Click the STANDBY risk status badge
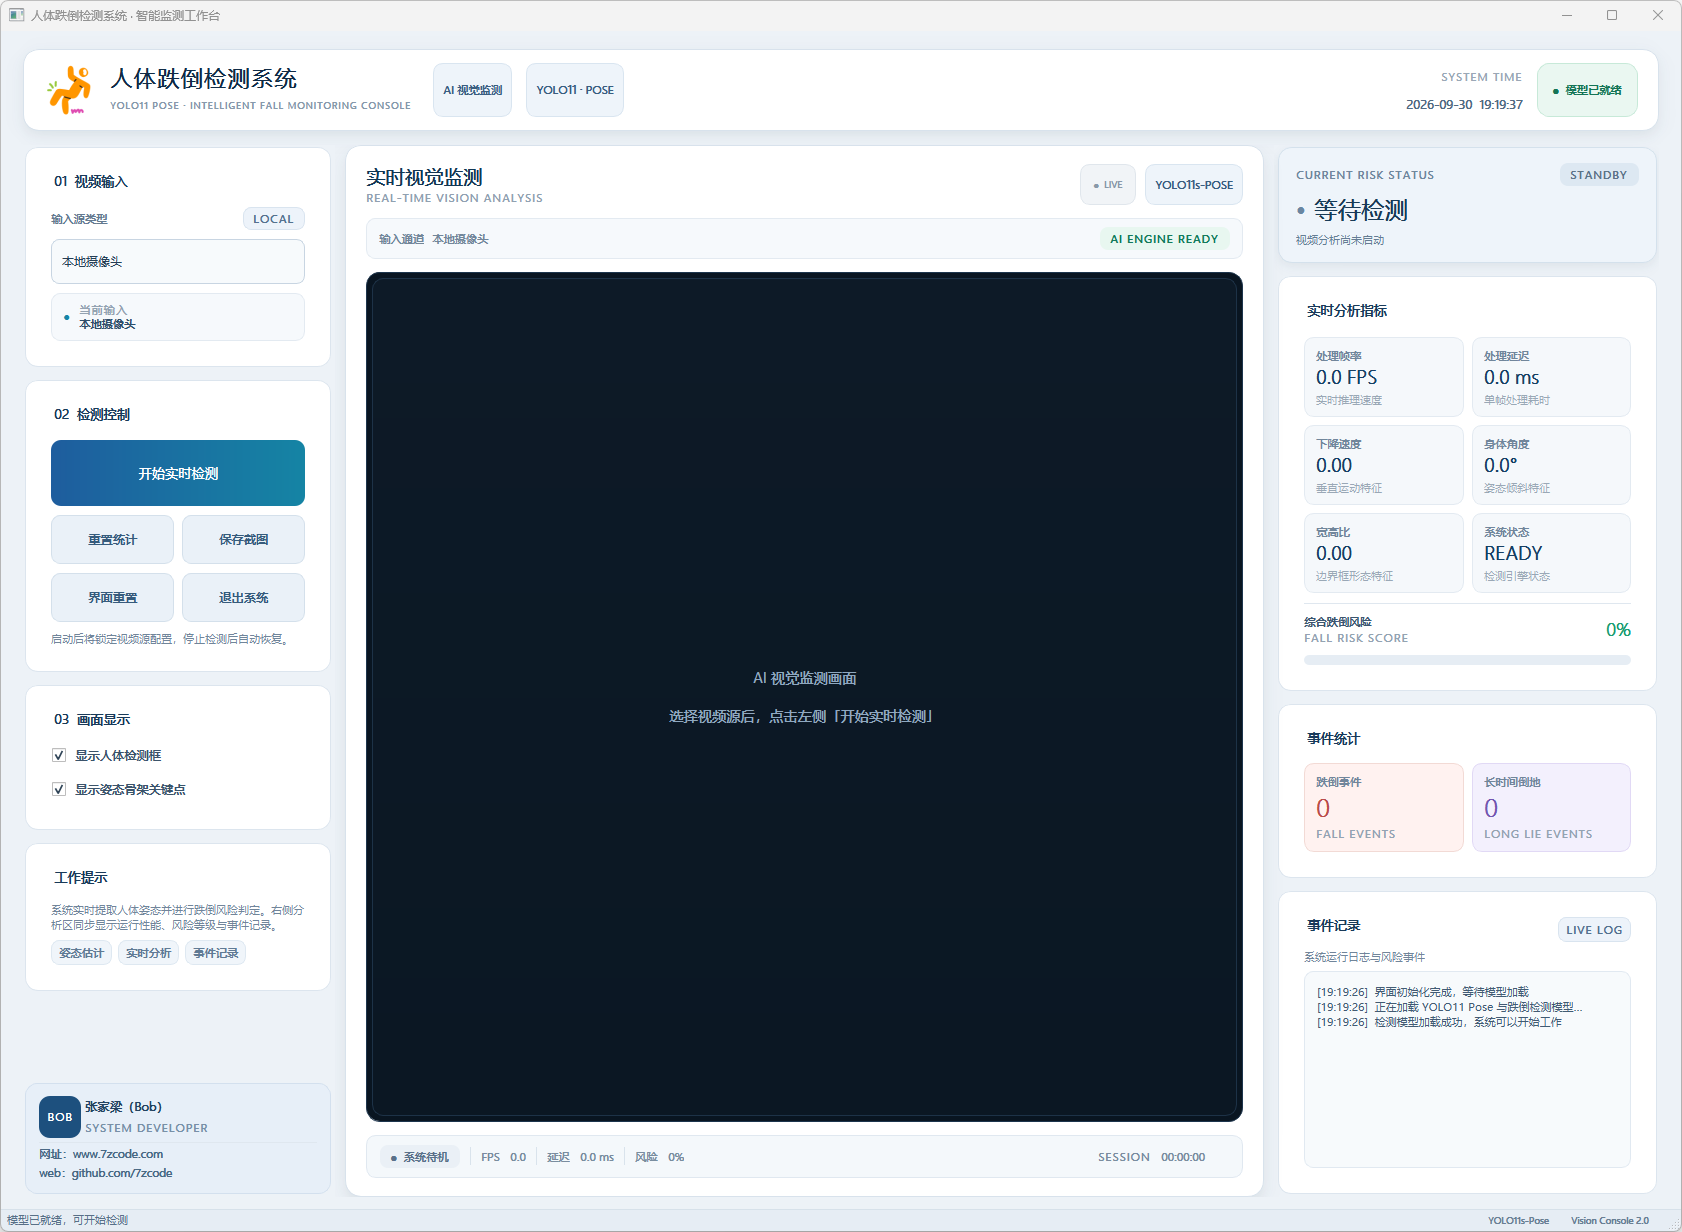 pos(1598,175)
